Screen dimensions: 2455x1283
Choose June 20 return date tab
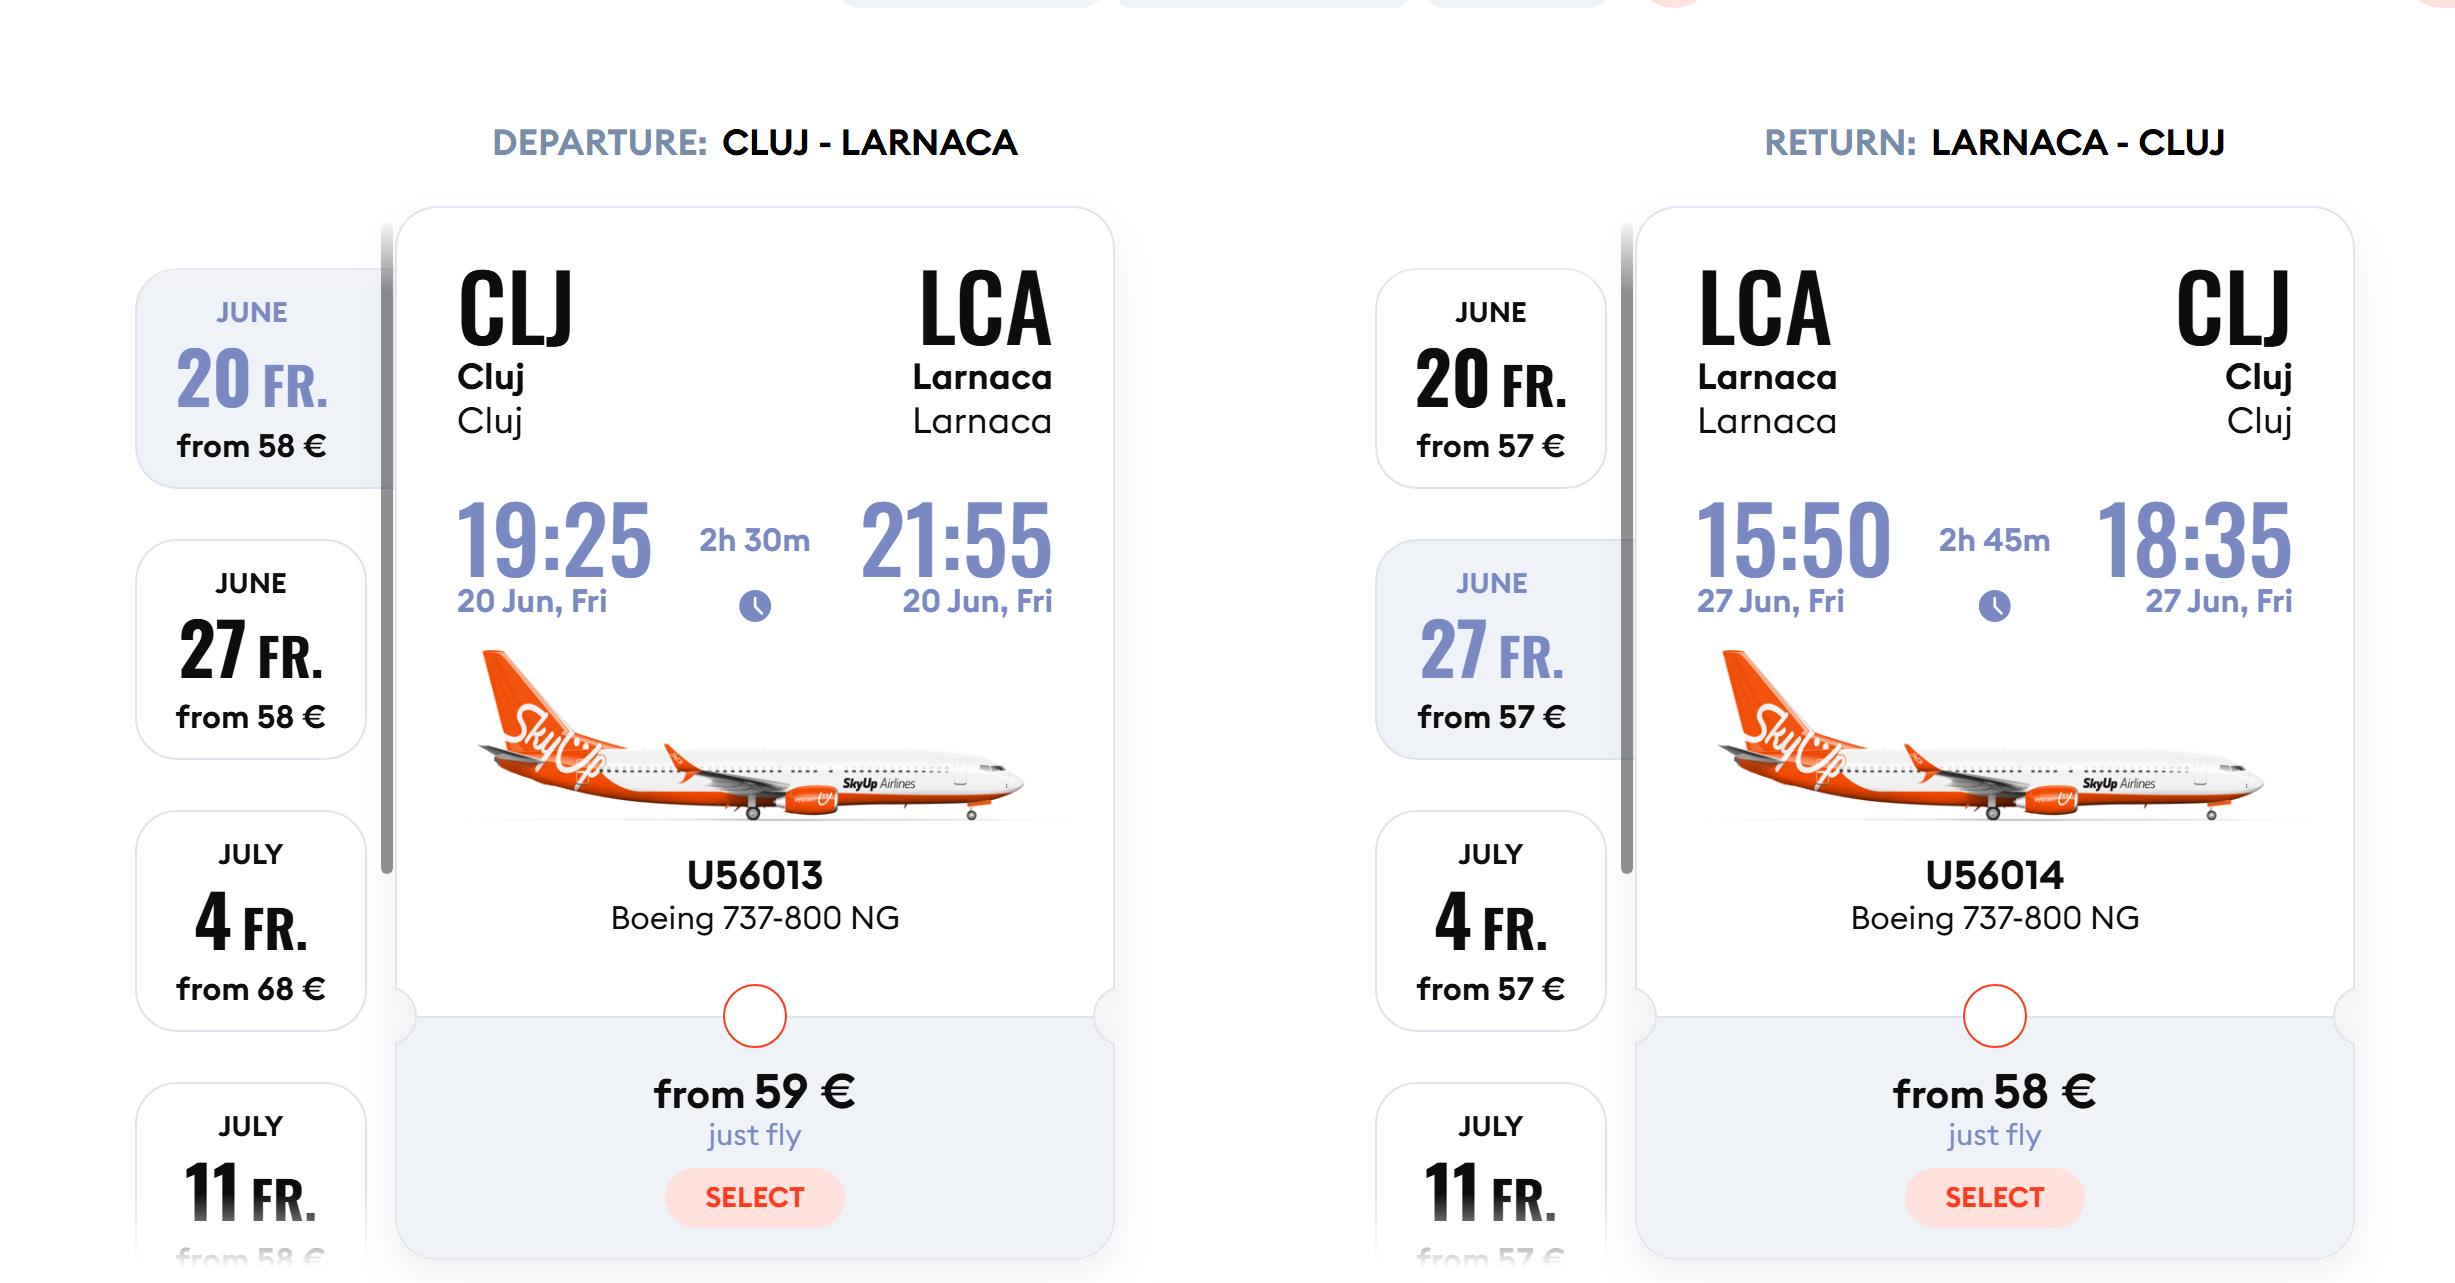[x=1491, y=378]
